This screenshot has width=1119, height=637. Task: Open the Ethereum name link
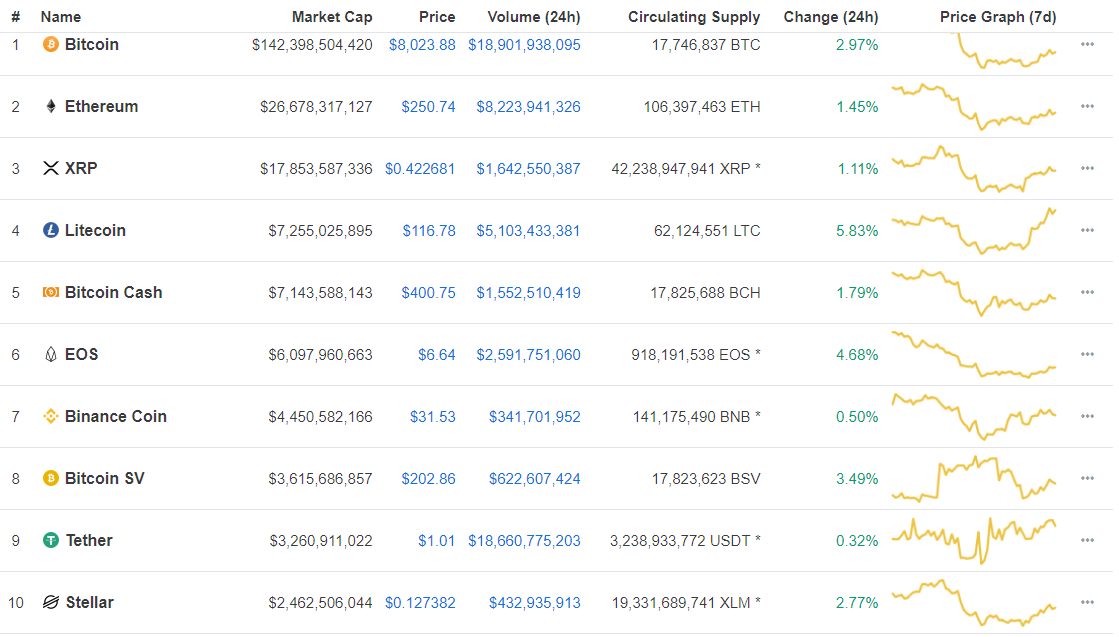pos(101,107)
